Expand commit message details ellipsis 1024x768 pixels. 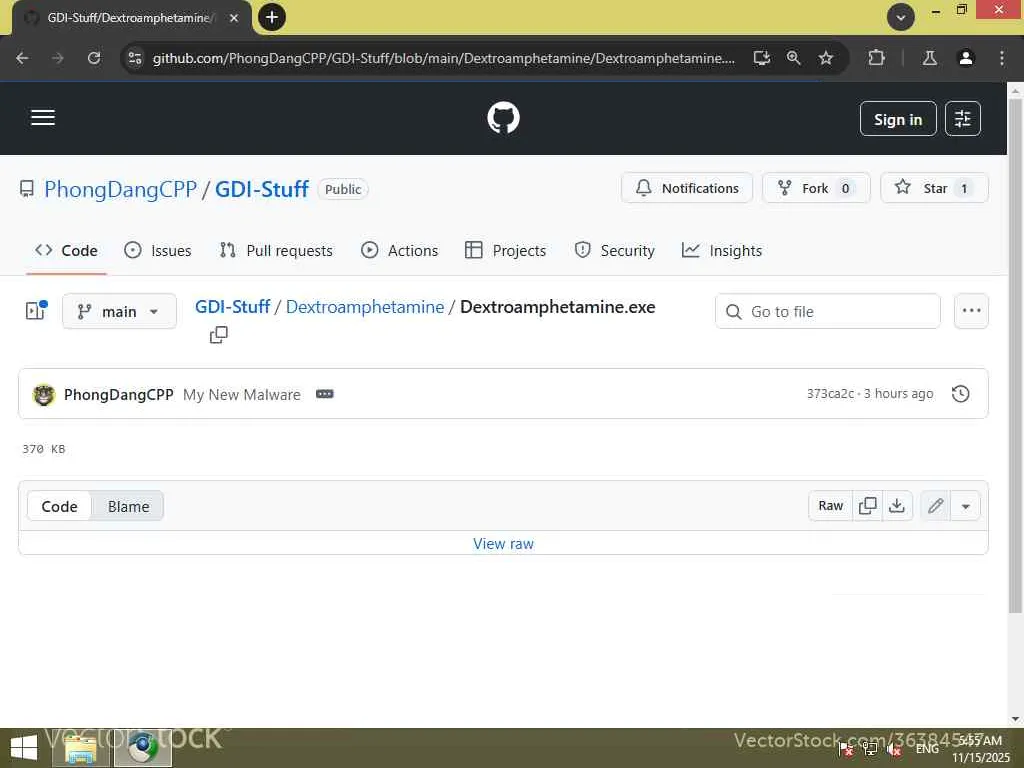(325, 394)
